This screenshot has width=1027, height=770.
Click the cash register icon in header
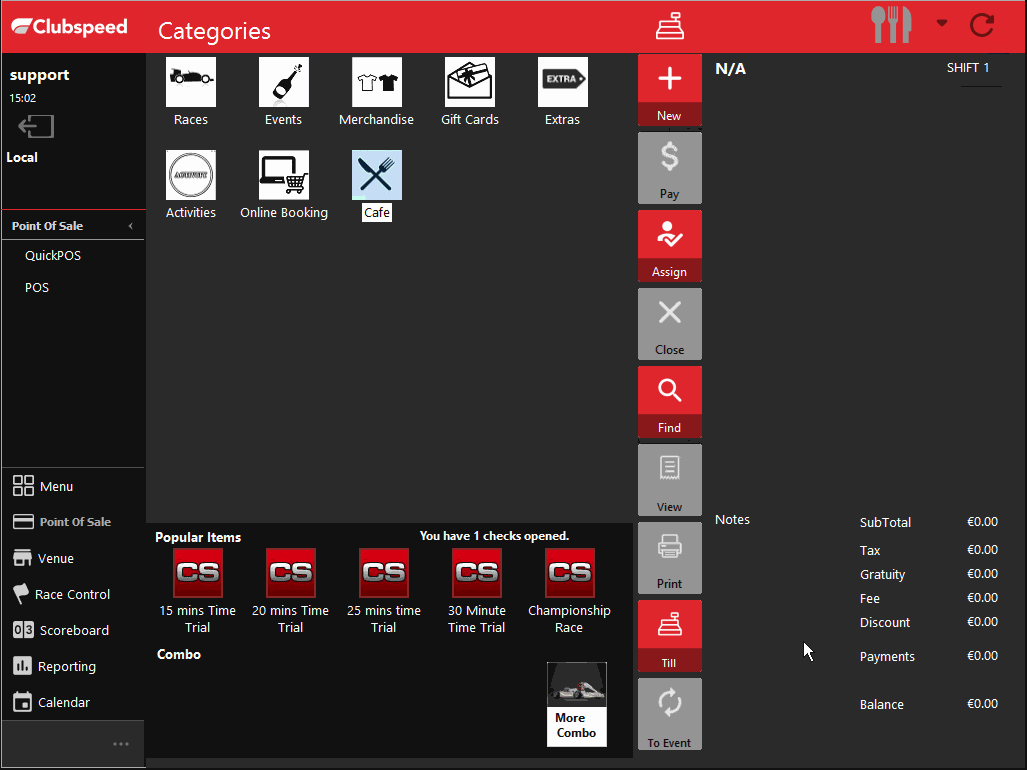click(669, 26)
